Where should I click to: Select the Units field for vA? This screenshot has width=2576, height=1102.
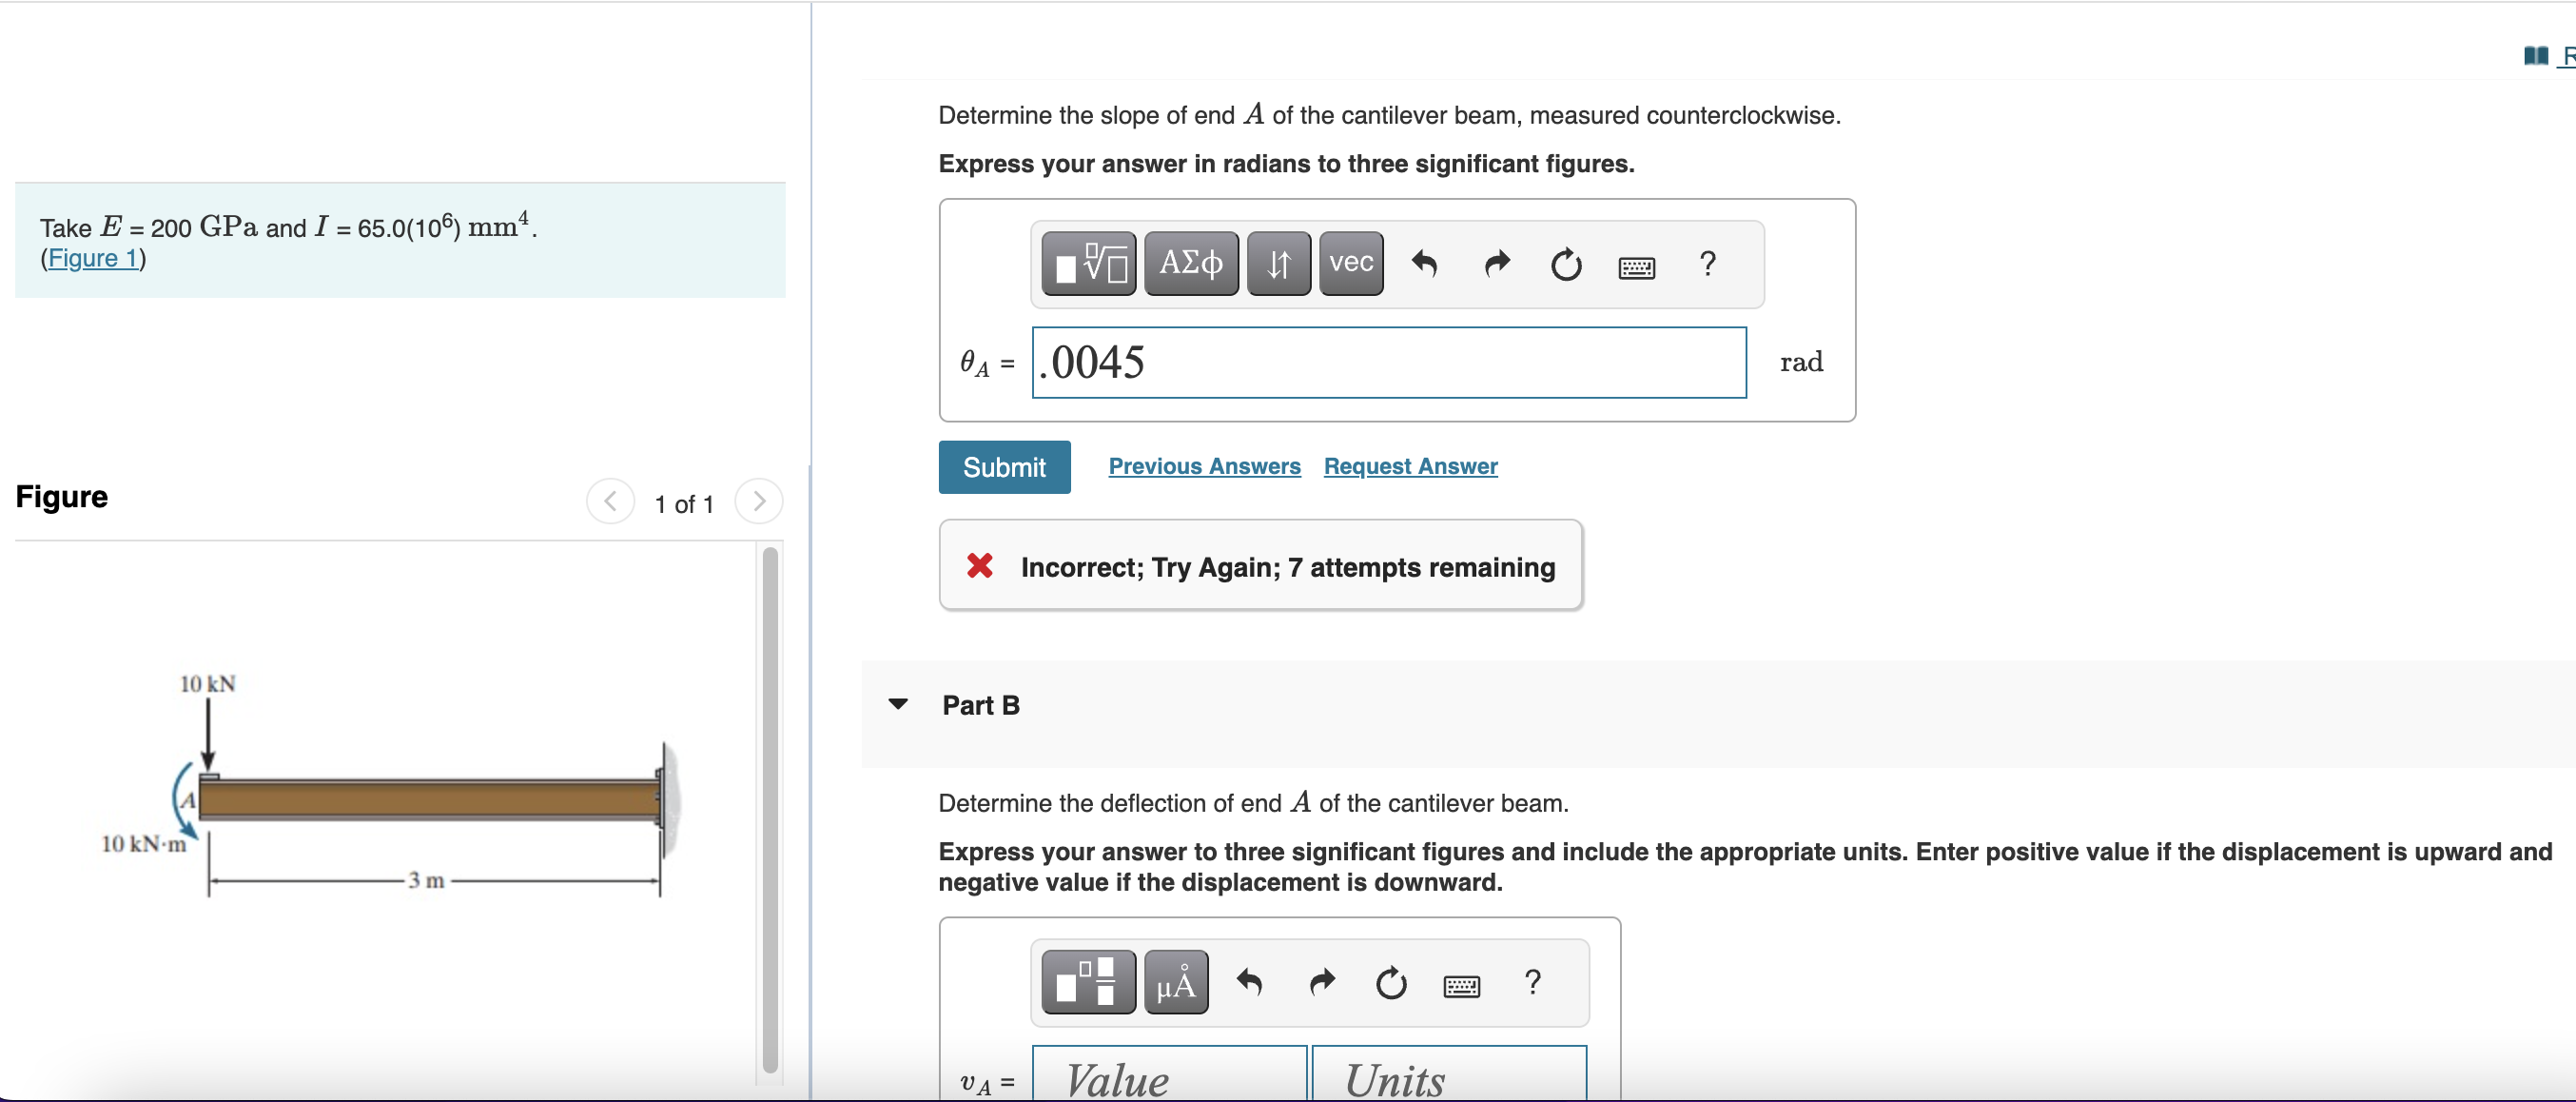(x=1450, y=1079)
